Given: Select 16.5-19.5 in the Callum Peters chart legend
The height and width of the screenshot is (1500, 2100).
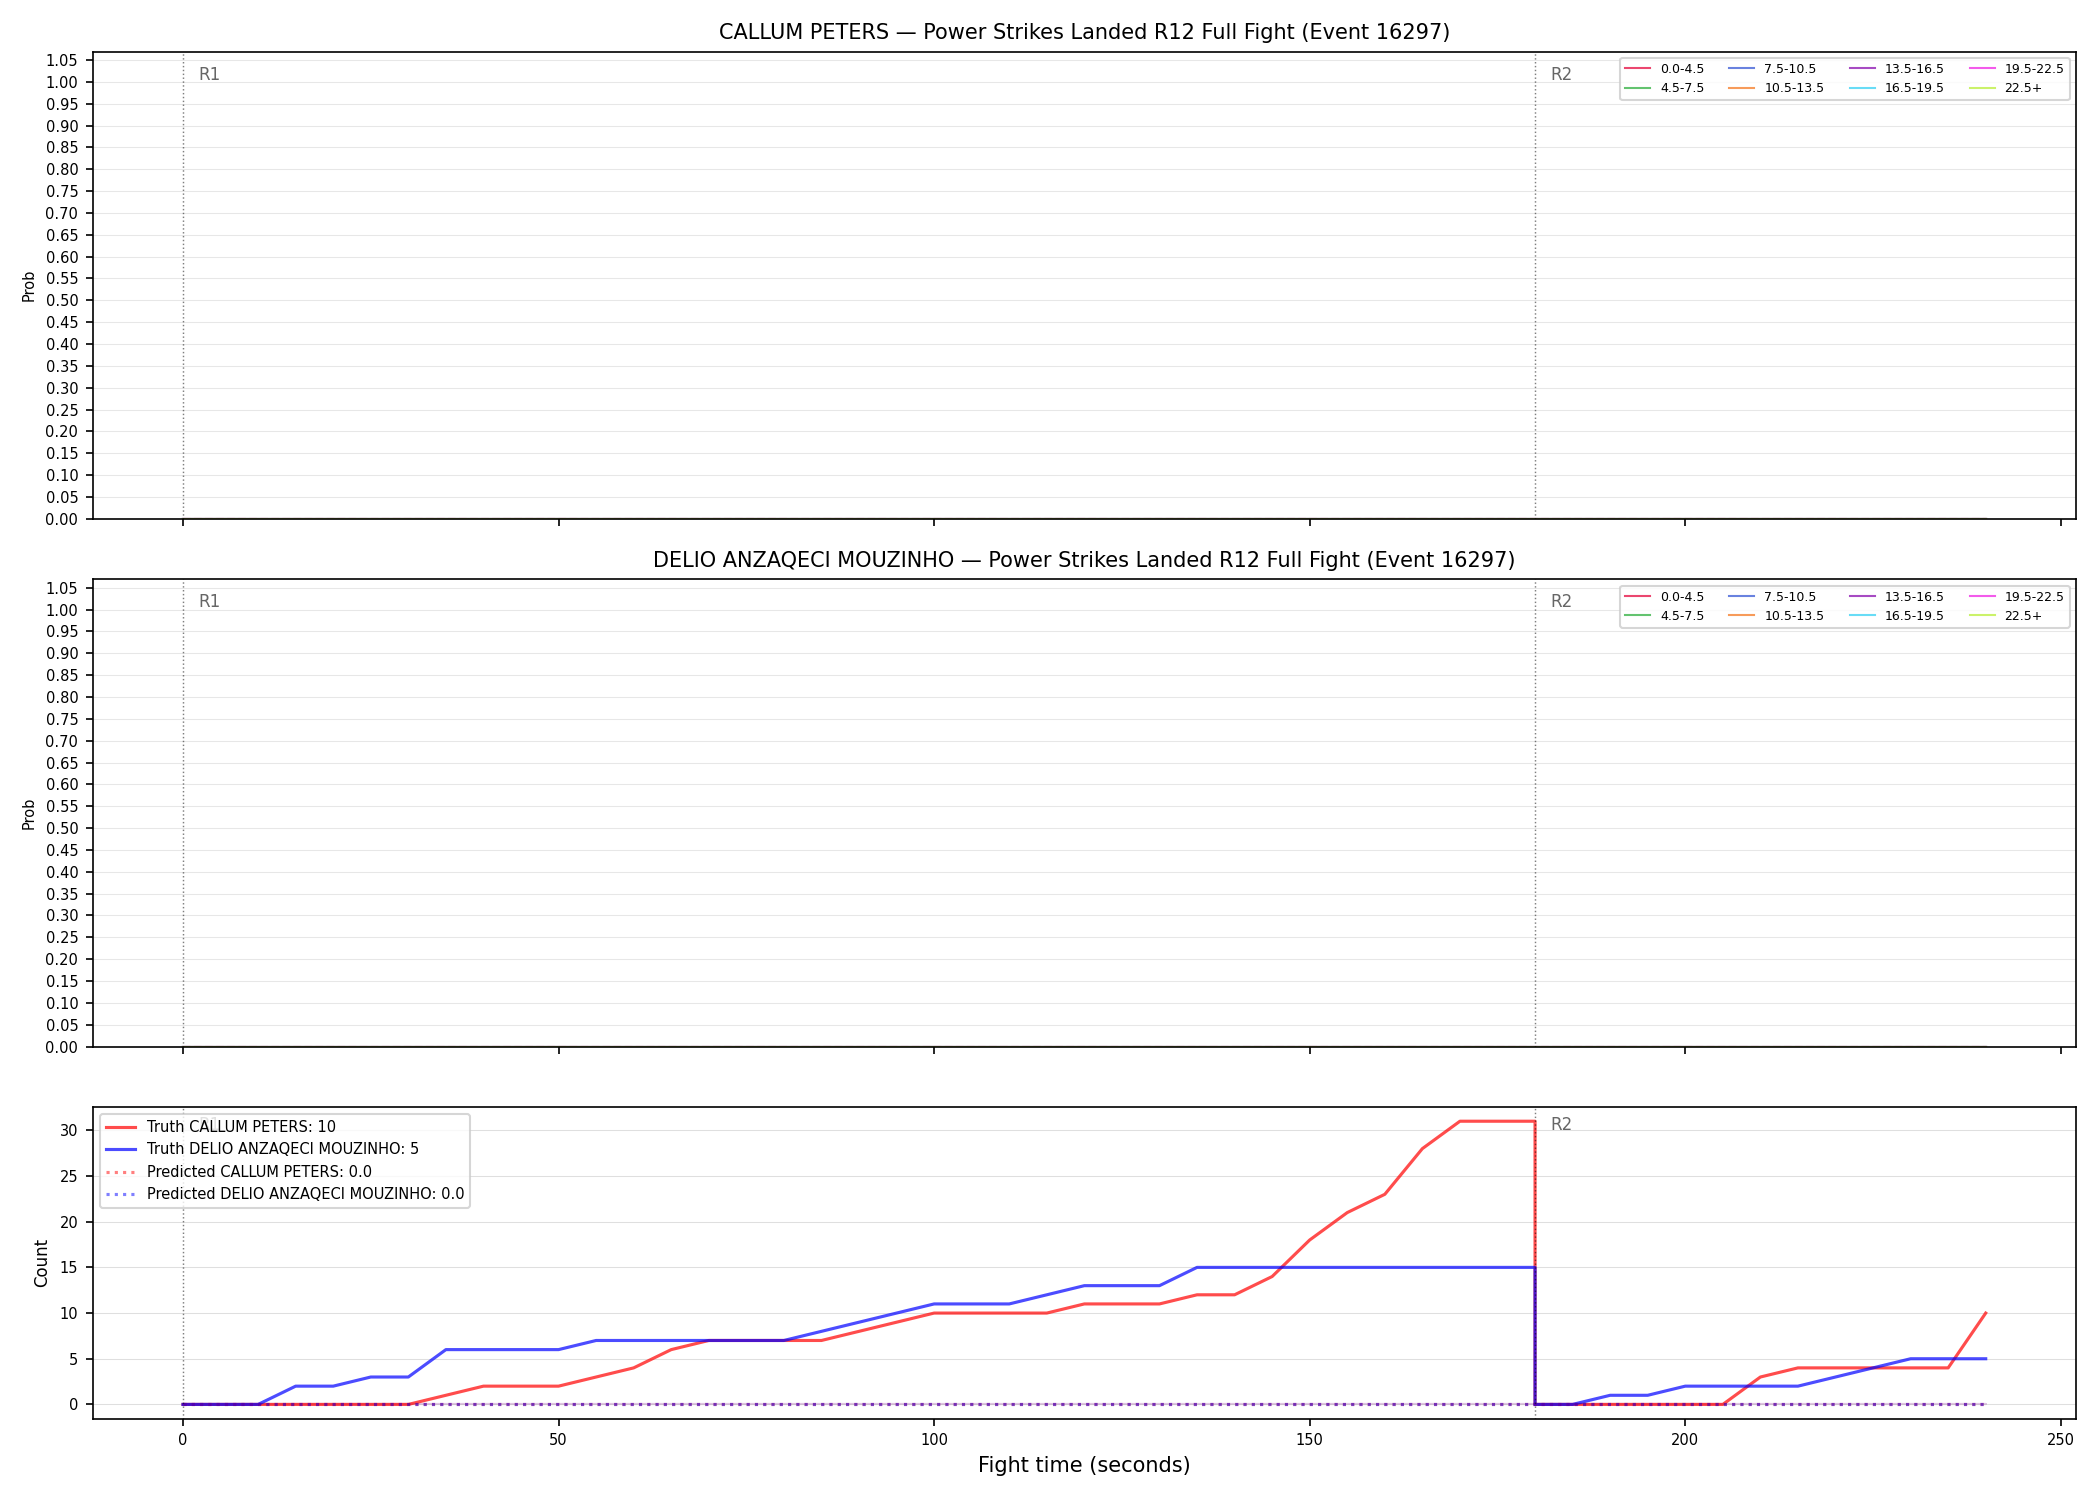Looking at the screenshot, I should point(1897,88).
